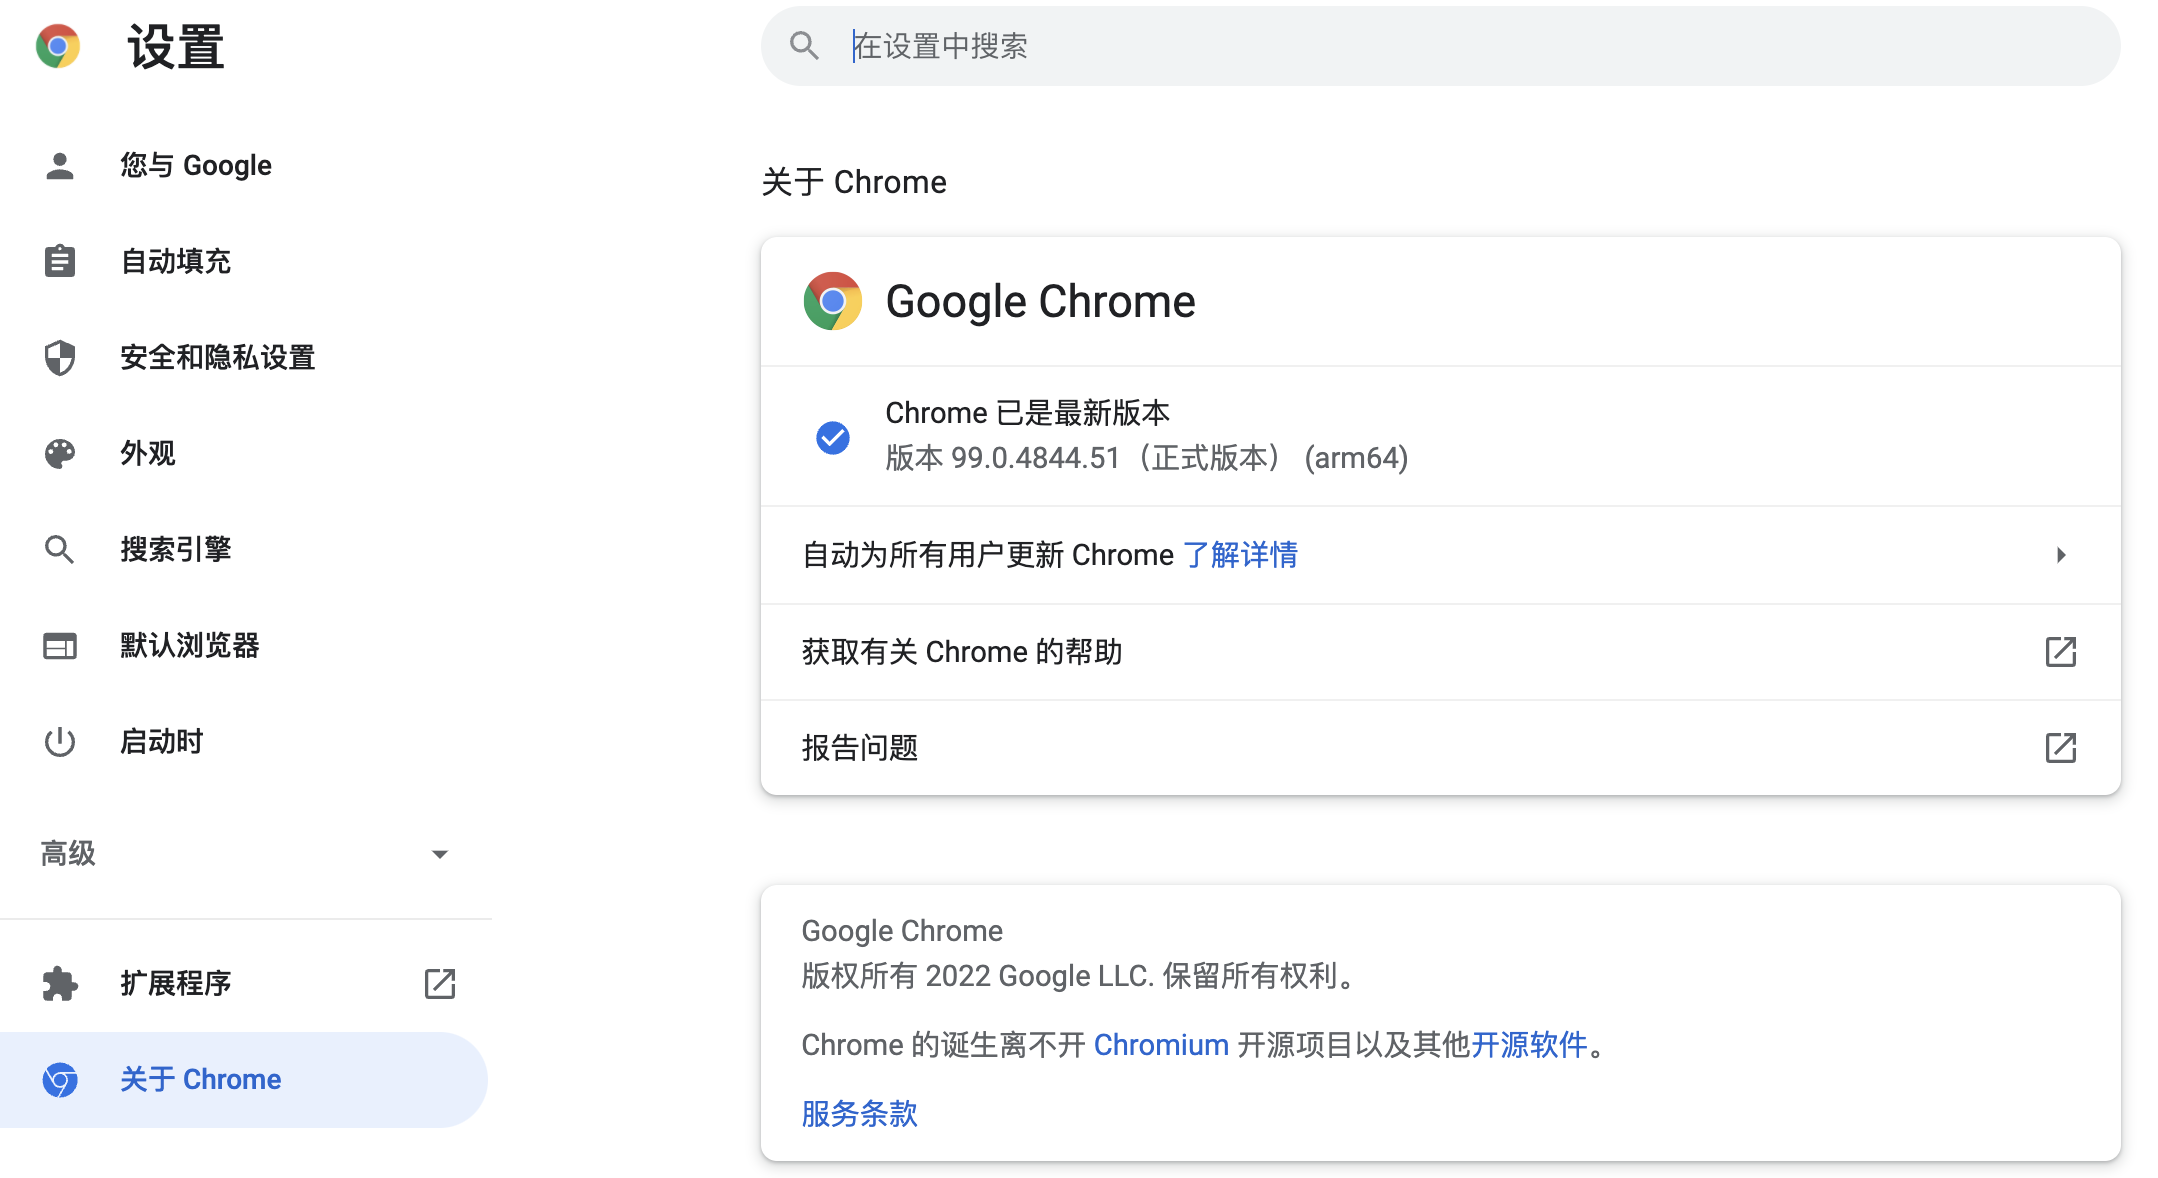Click the Chrome logo next to 设置
Screen dimensions: 2158x1178
pyautogui.click(x=58, y=46)
